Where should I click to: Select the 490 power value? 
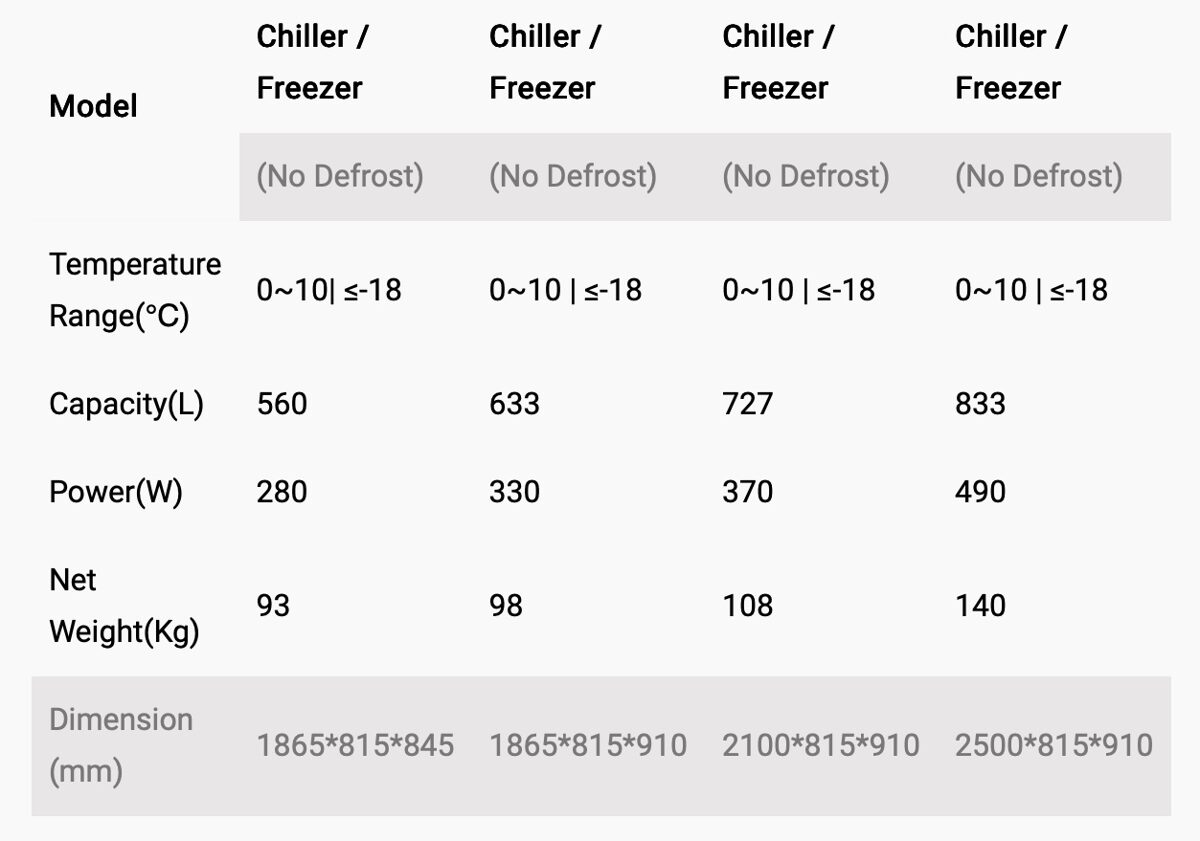[980, 492]
